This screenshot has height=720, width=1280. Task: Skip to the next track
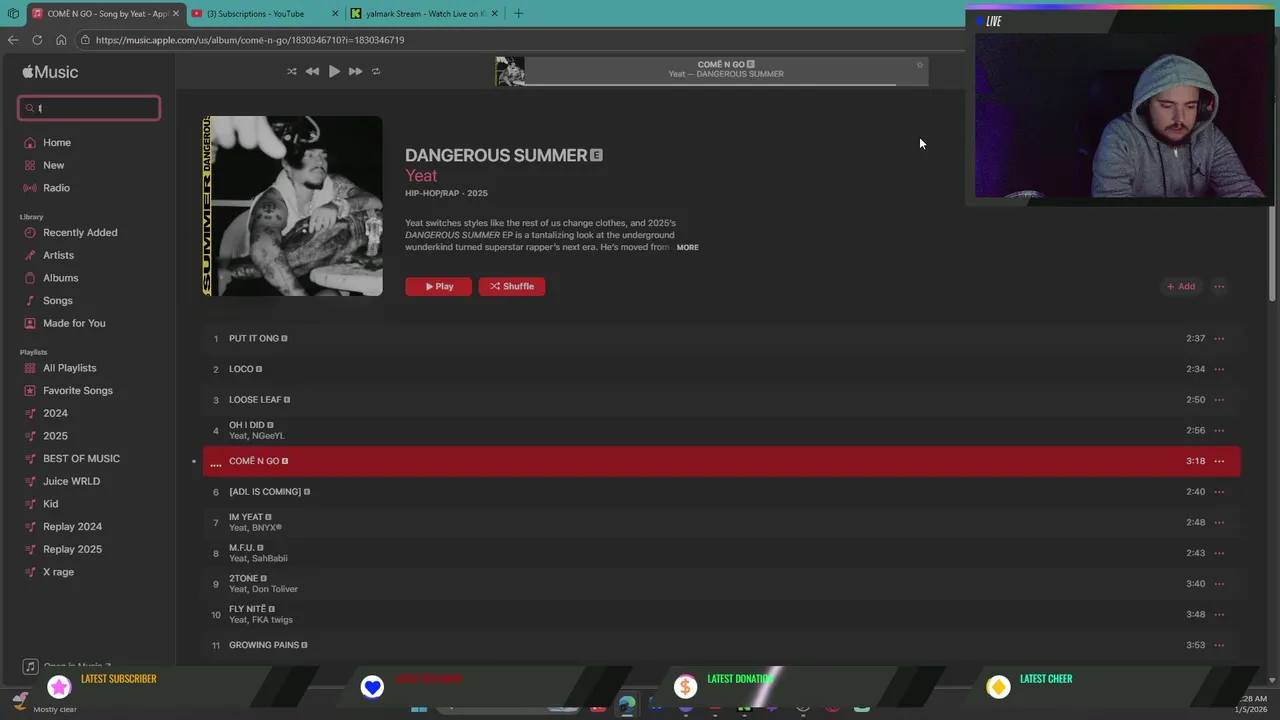point(355,71)
